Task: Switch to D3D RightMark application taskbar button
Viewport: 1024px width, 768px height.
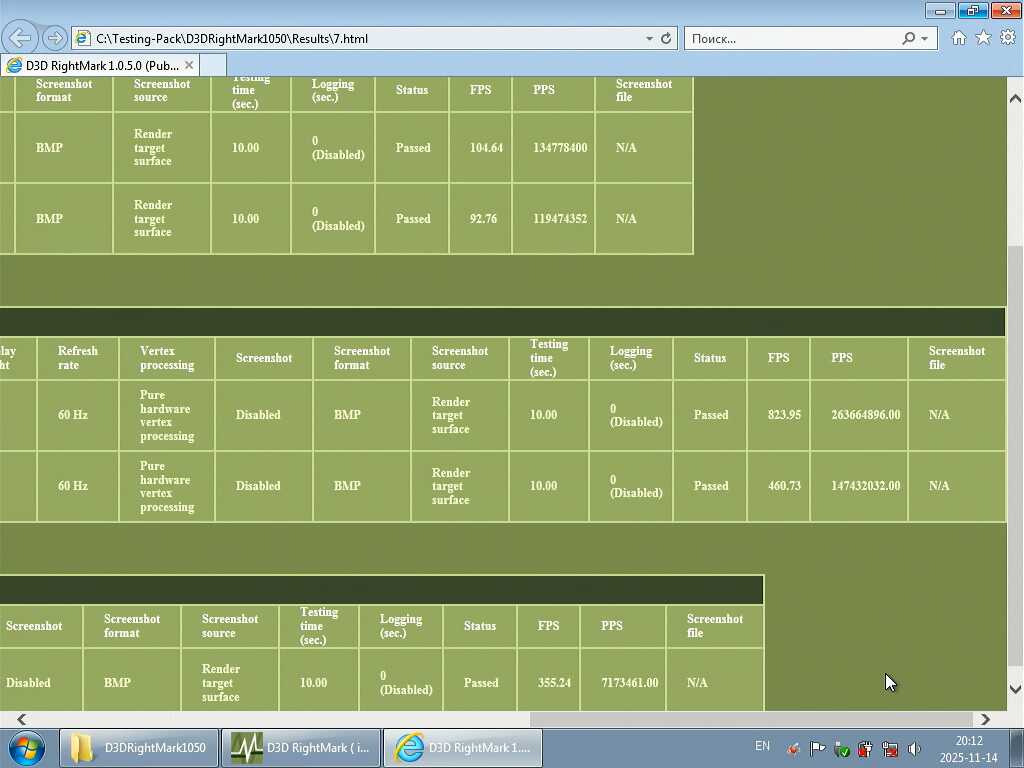Action: coord(300,748)
